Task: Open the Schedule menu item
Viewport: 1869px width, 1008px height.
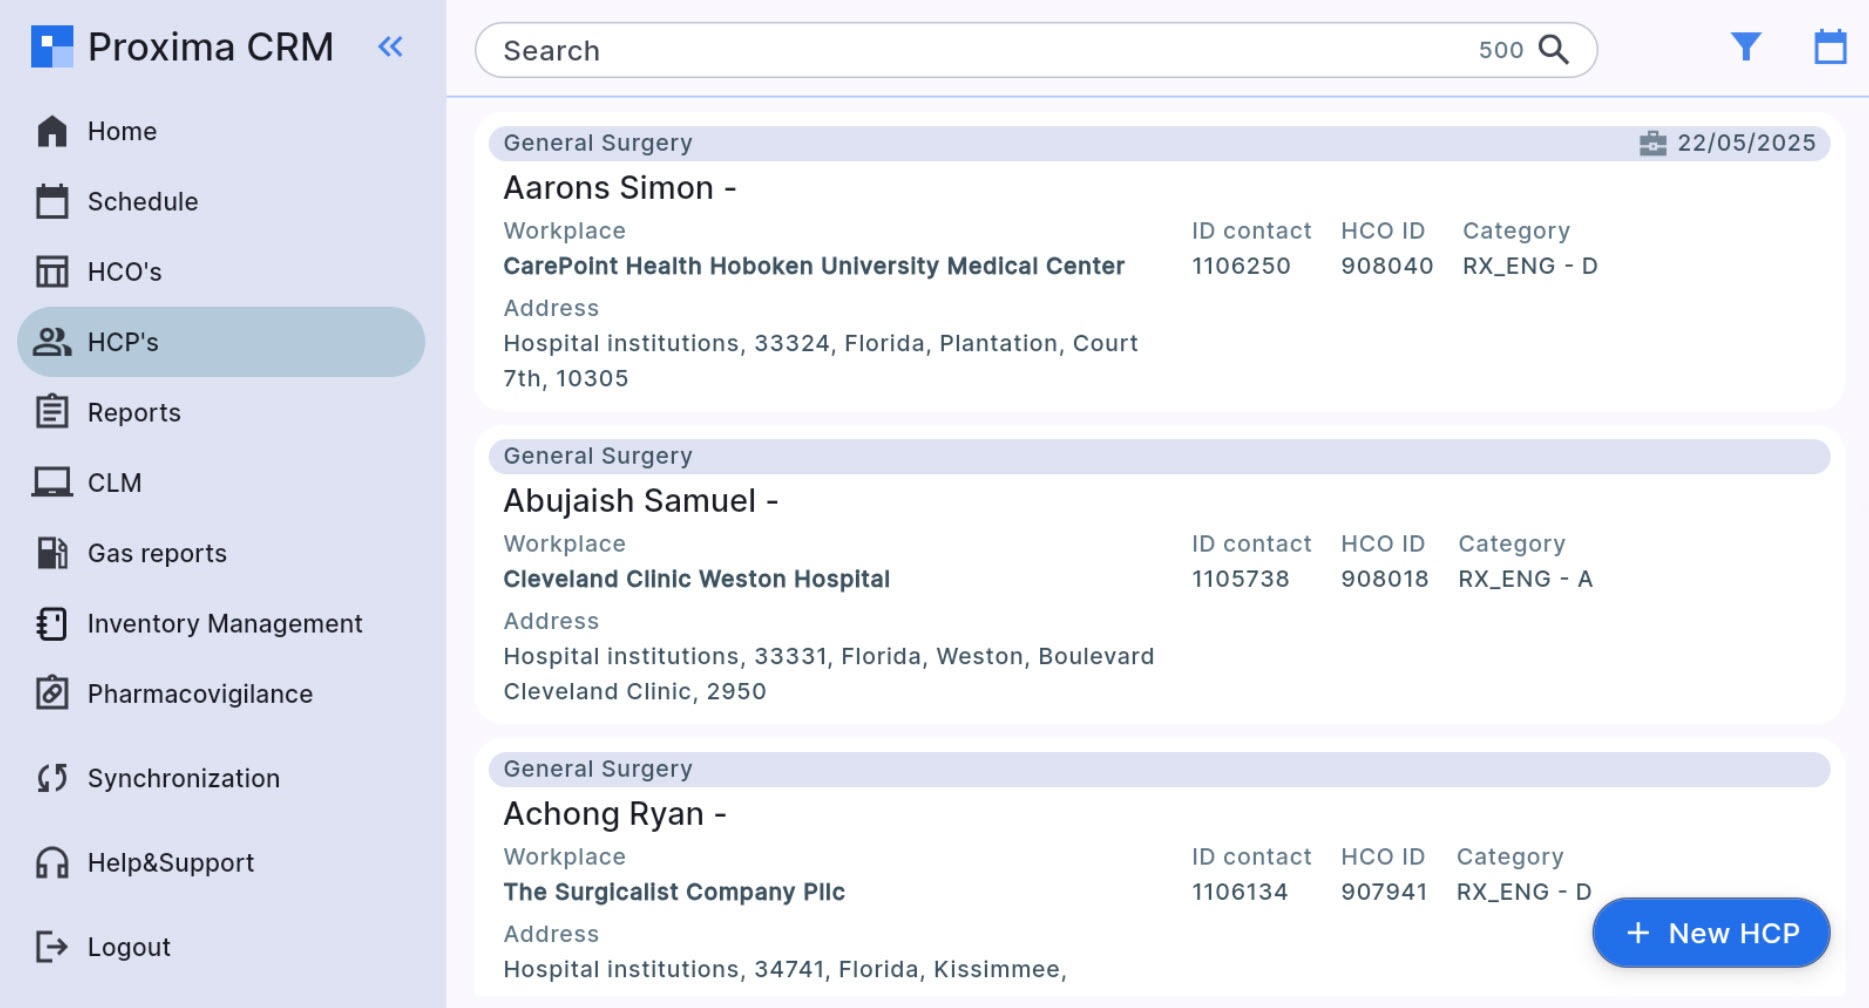Action: point(142,201)
